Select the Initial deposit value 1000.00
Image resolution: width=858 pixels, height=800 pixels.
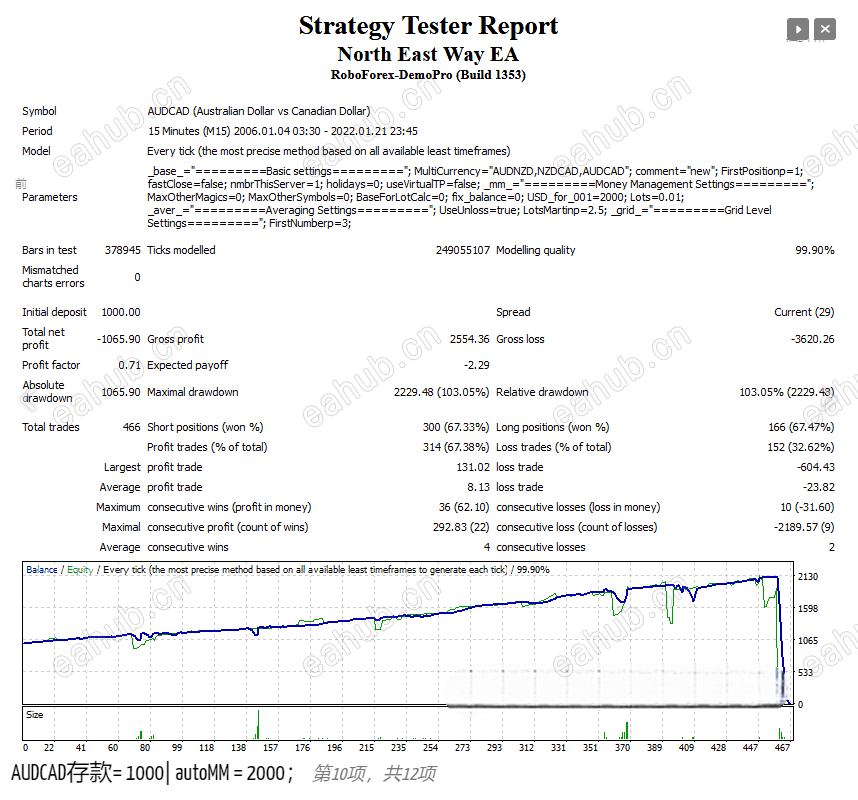pos(121,312)
